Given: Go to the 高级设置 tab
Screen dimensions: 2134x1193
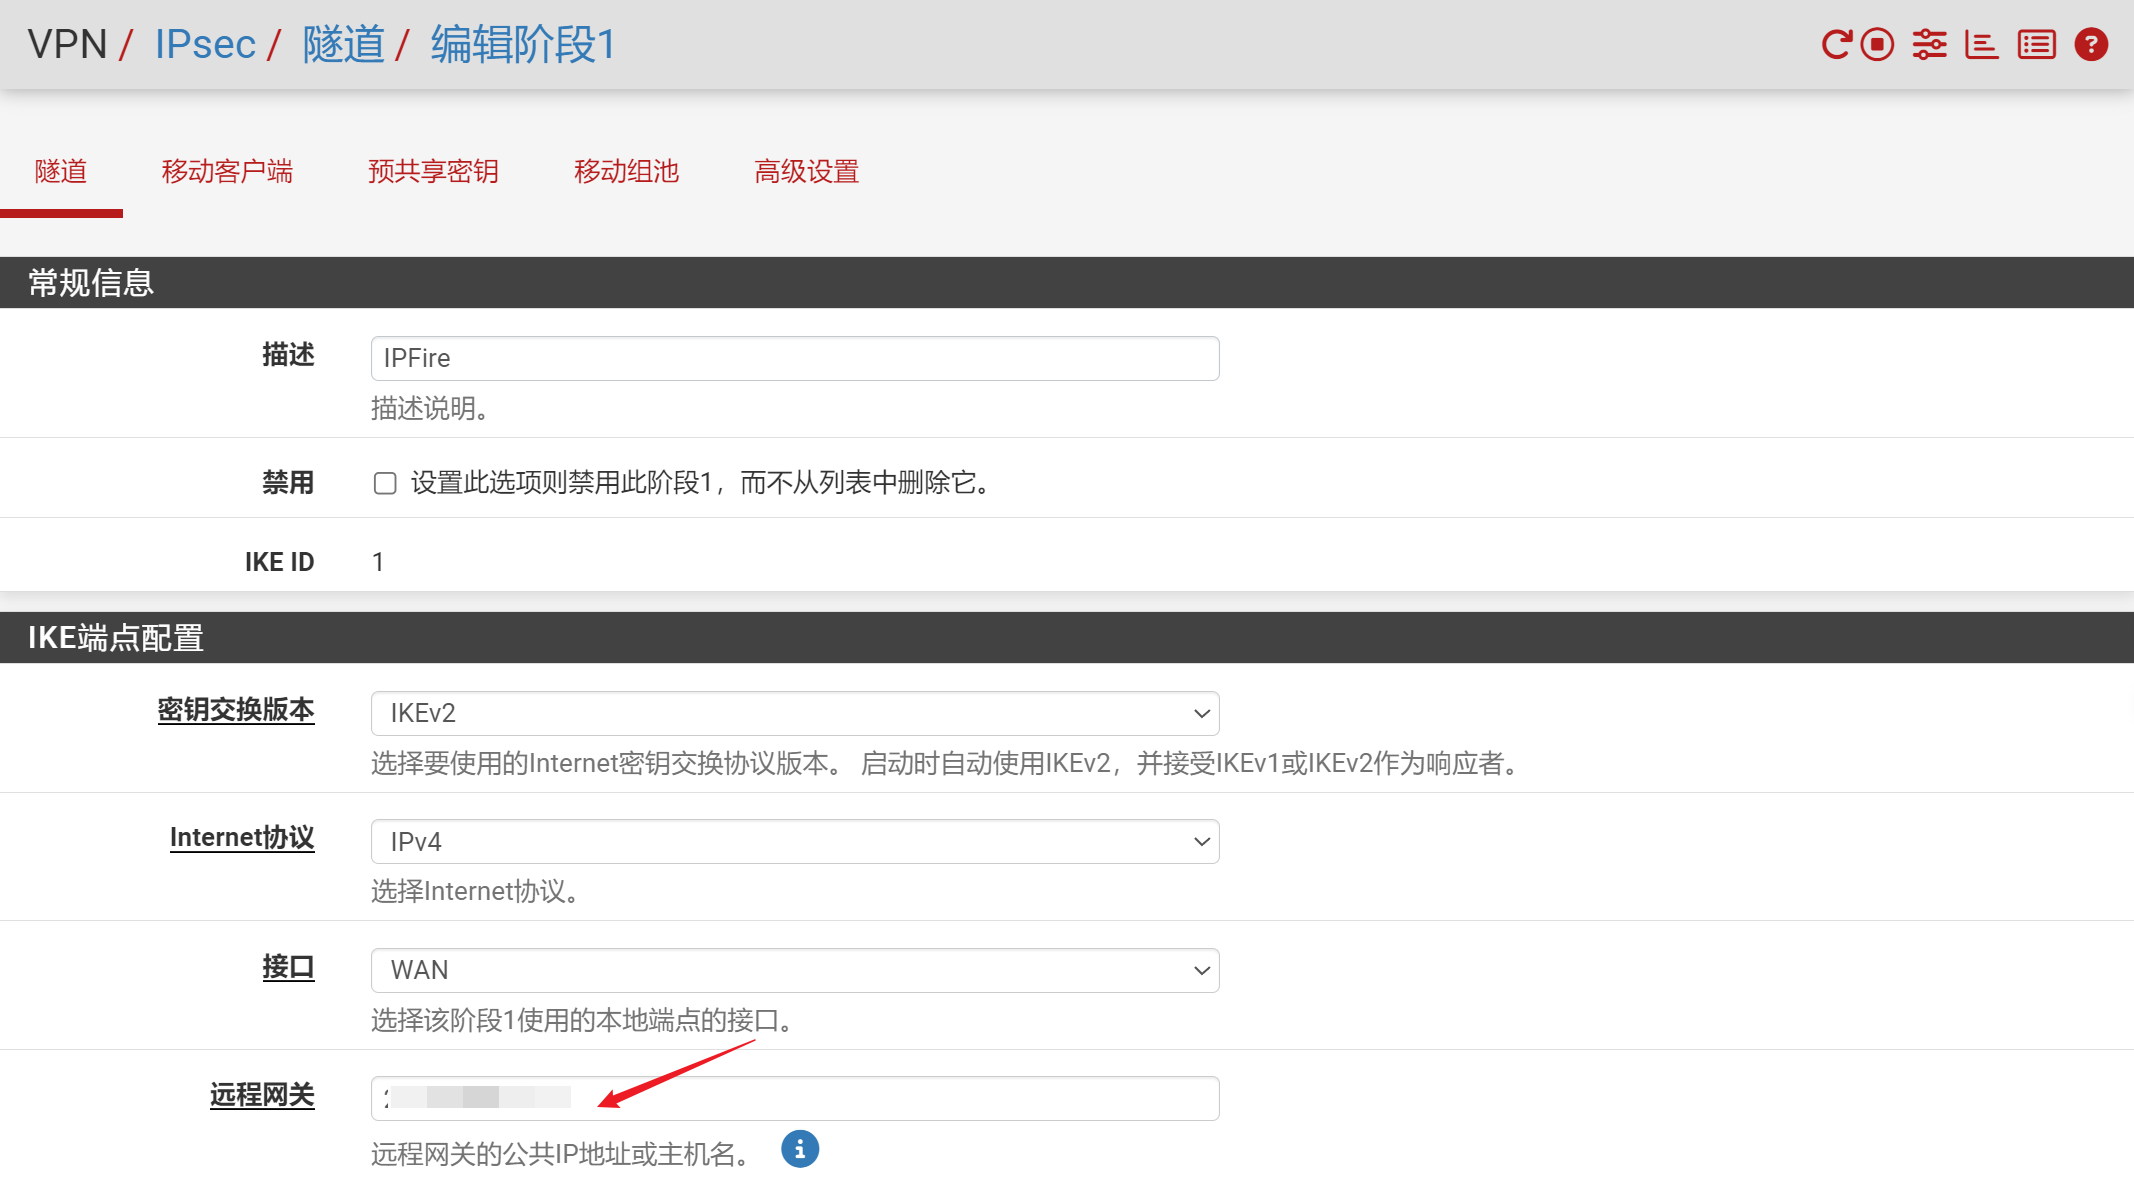Looking at the screenshot, I should coord(806,172).
